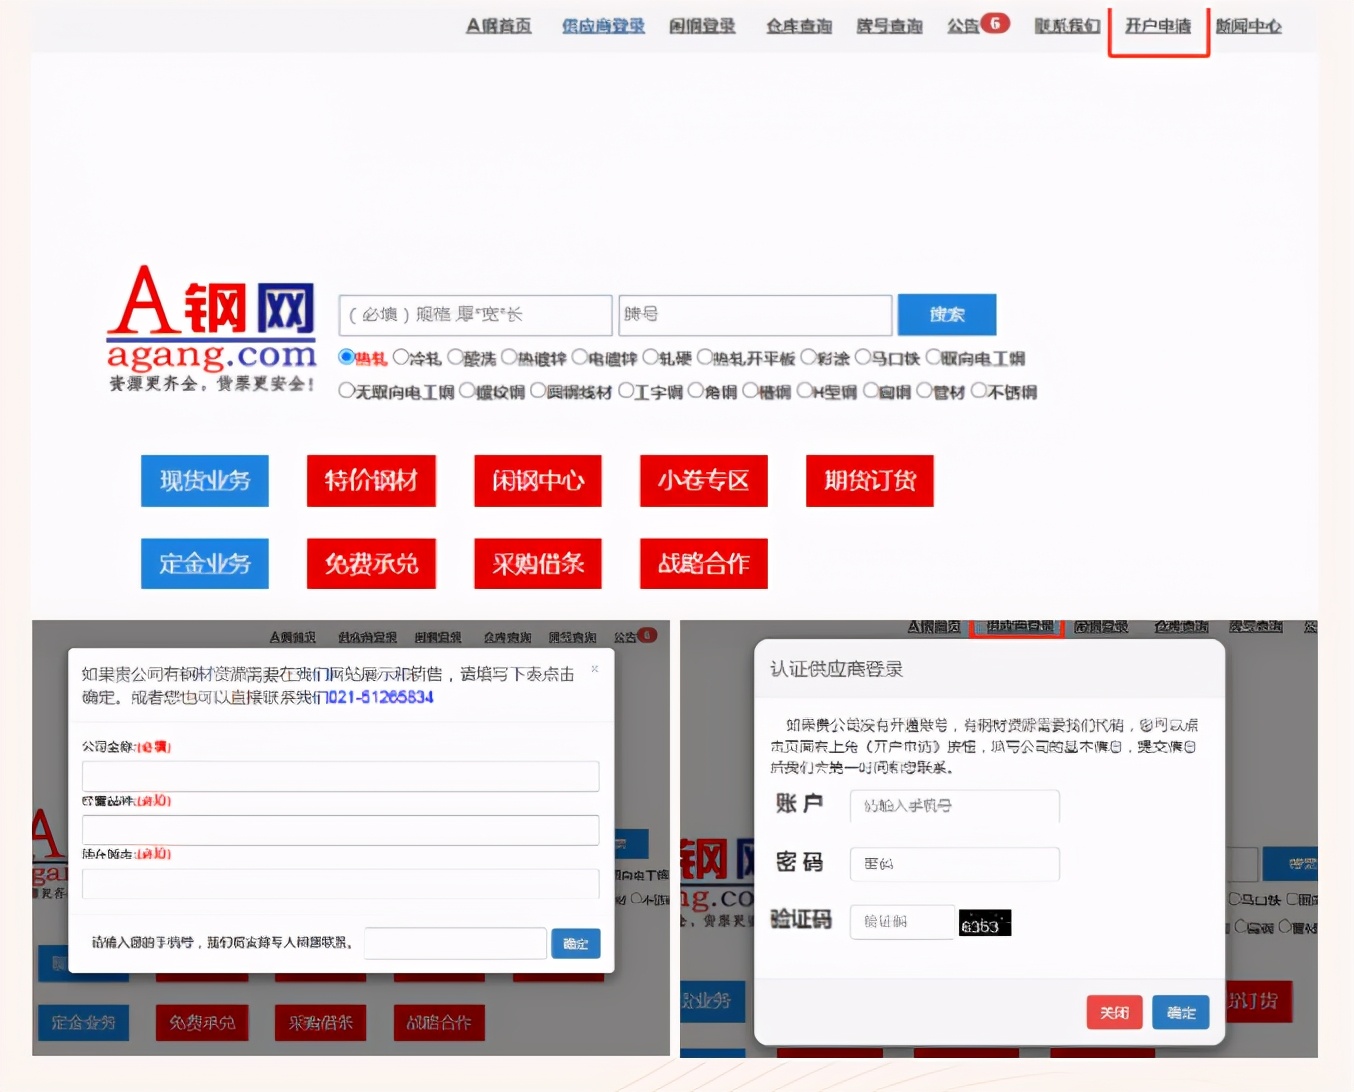Open the 采购借条 tile

[x=537, y=563]
